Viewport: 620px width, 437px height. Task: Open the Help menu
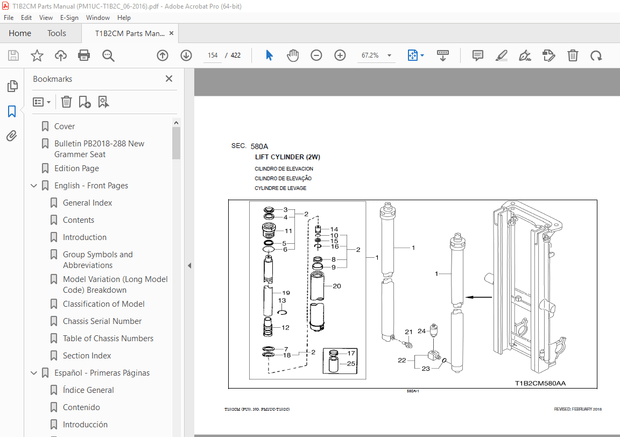coord(124,18)
